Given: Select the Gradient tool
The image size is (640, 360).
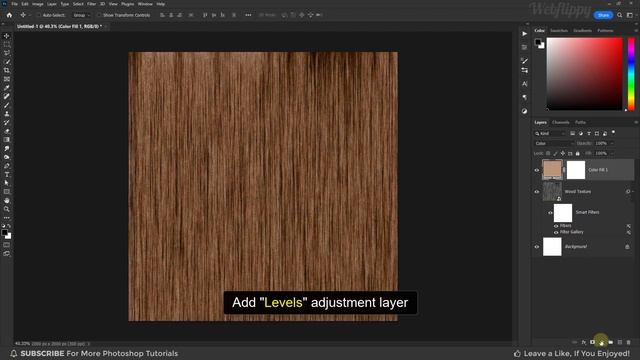Looking at the screenshot, I should 7,140.
